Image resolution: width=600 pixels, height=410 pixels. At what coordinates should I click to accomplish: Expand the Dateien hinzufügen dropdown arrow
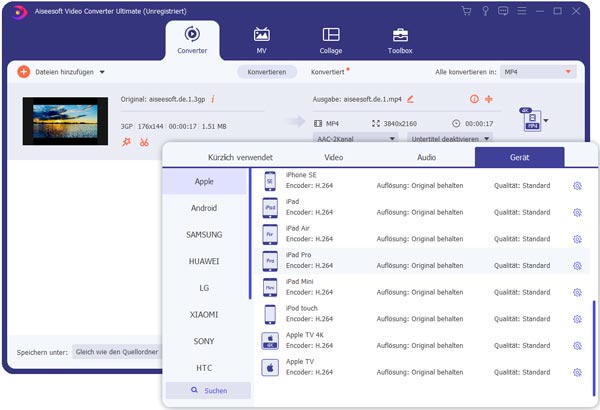click(x=102, y=72)
